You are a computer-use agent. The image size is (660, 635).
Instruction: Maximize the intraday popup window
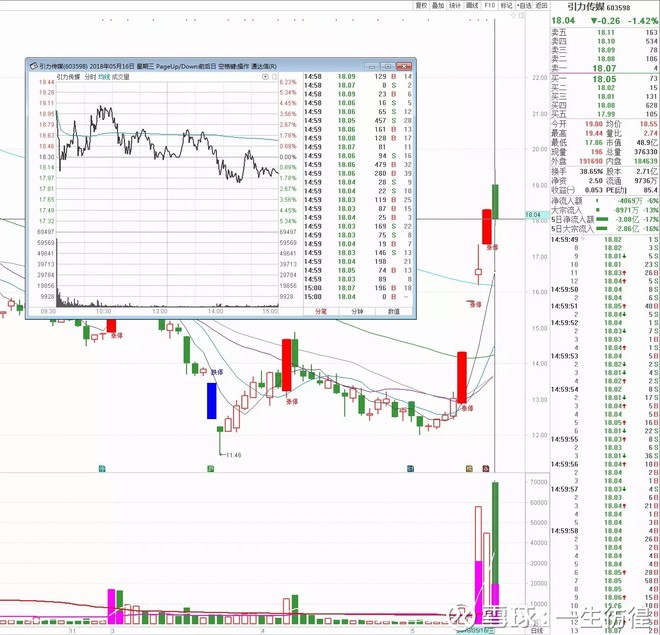pos(388,66)
